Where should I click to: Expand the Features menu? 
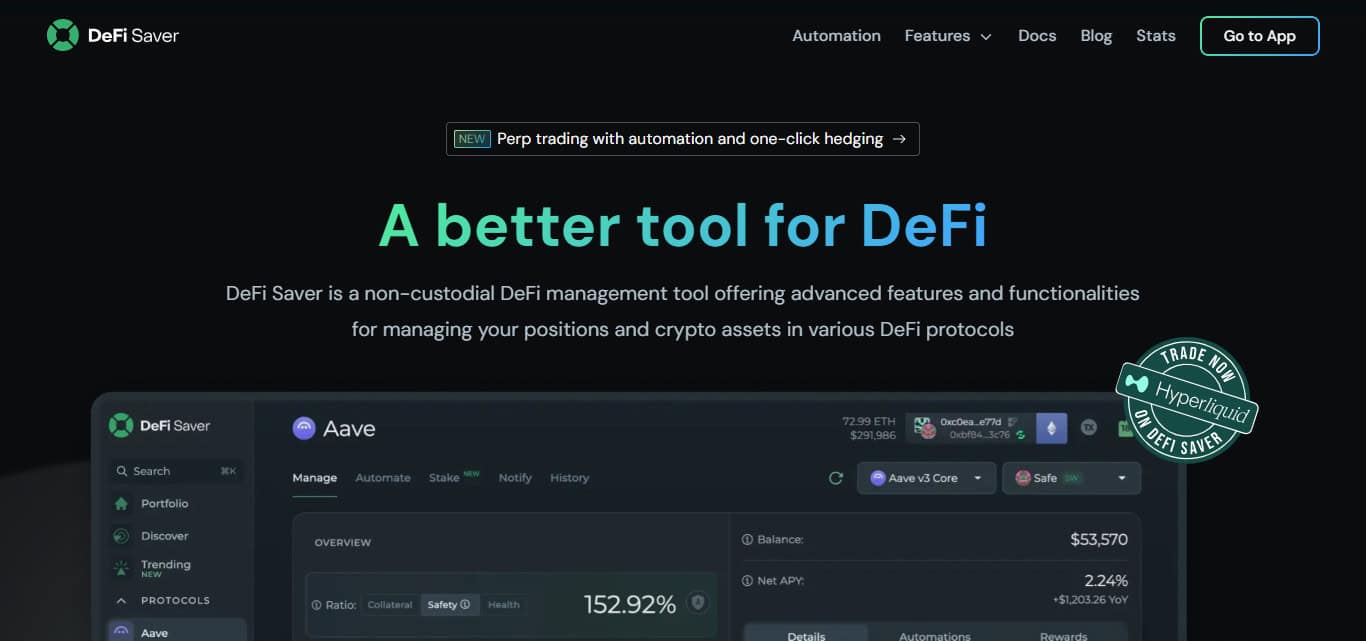click(x=948, y=36)
